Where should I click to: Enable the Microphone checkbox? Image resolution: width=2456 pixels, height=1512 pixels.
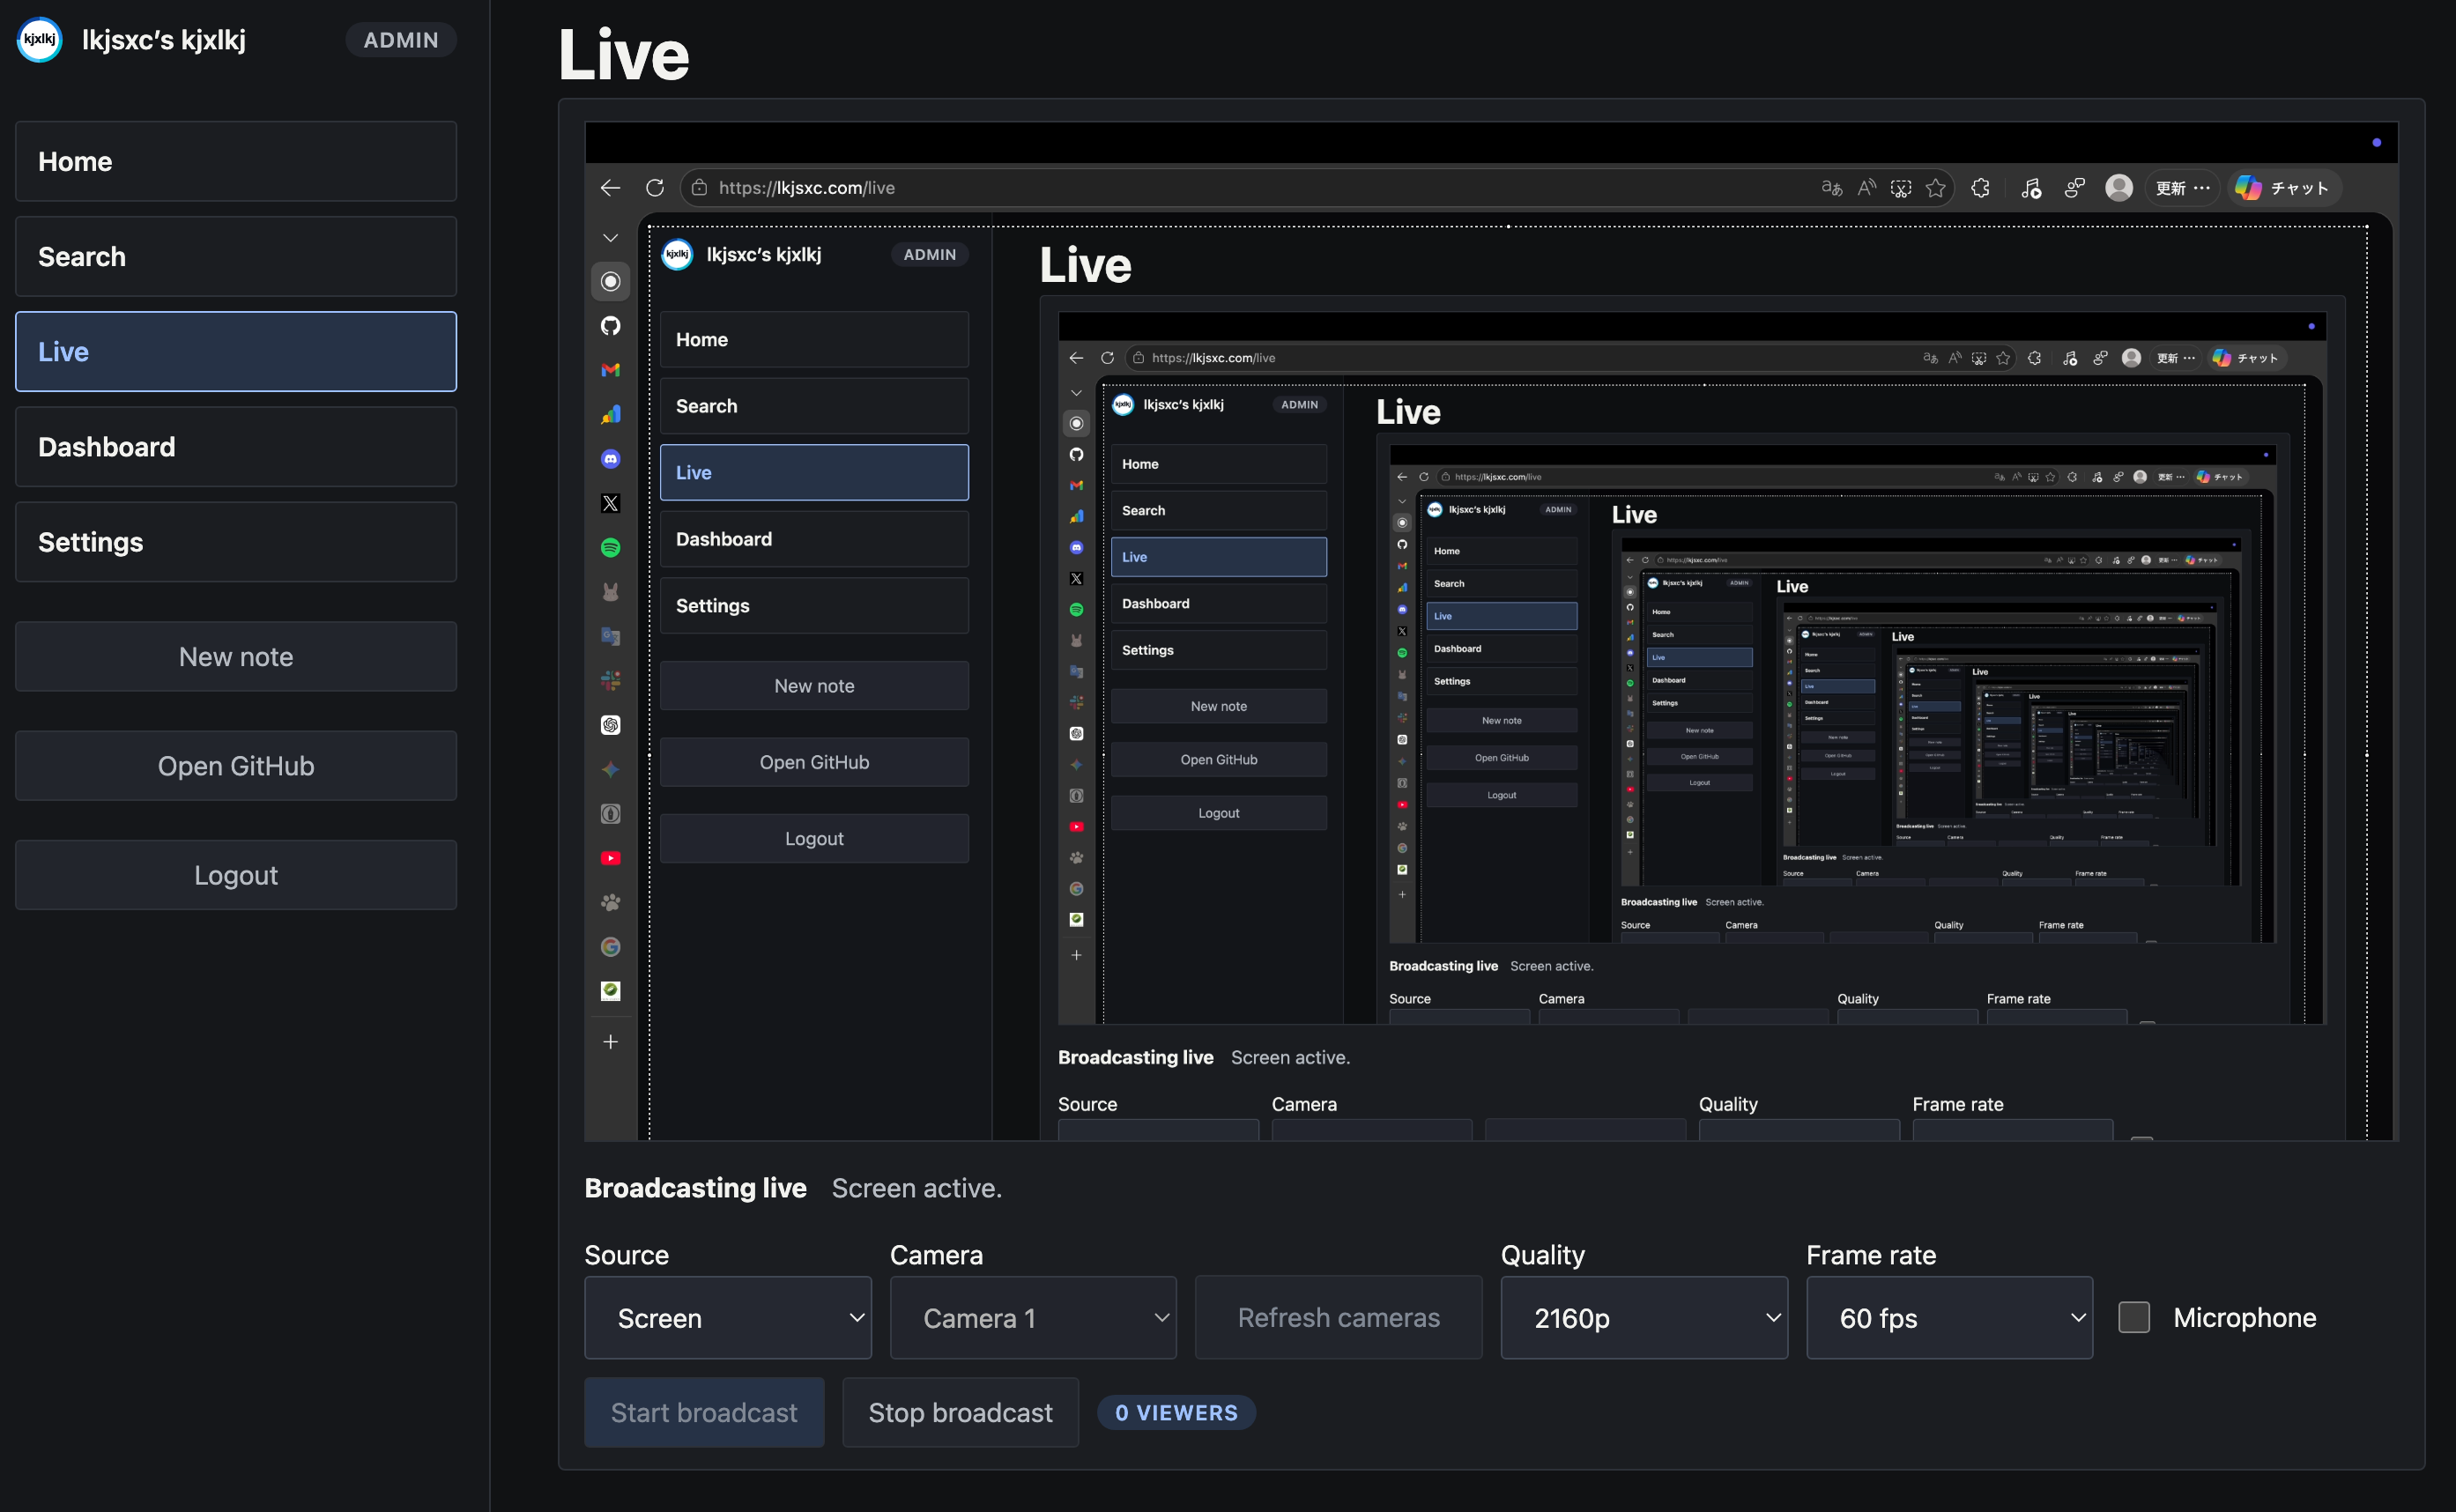pos(2133,1317)
